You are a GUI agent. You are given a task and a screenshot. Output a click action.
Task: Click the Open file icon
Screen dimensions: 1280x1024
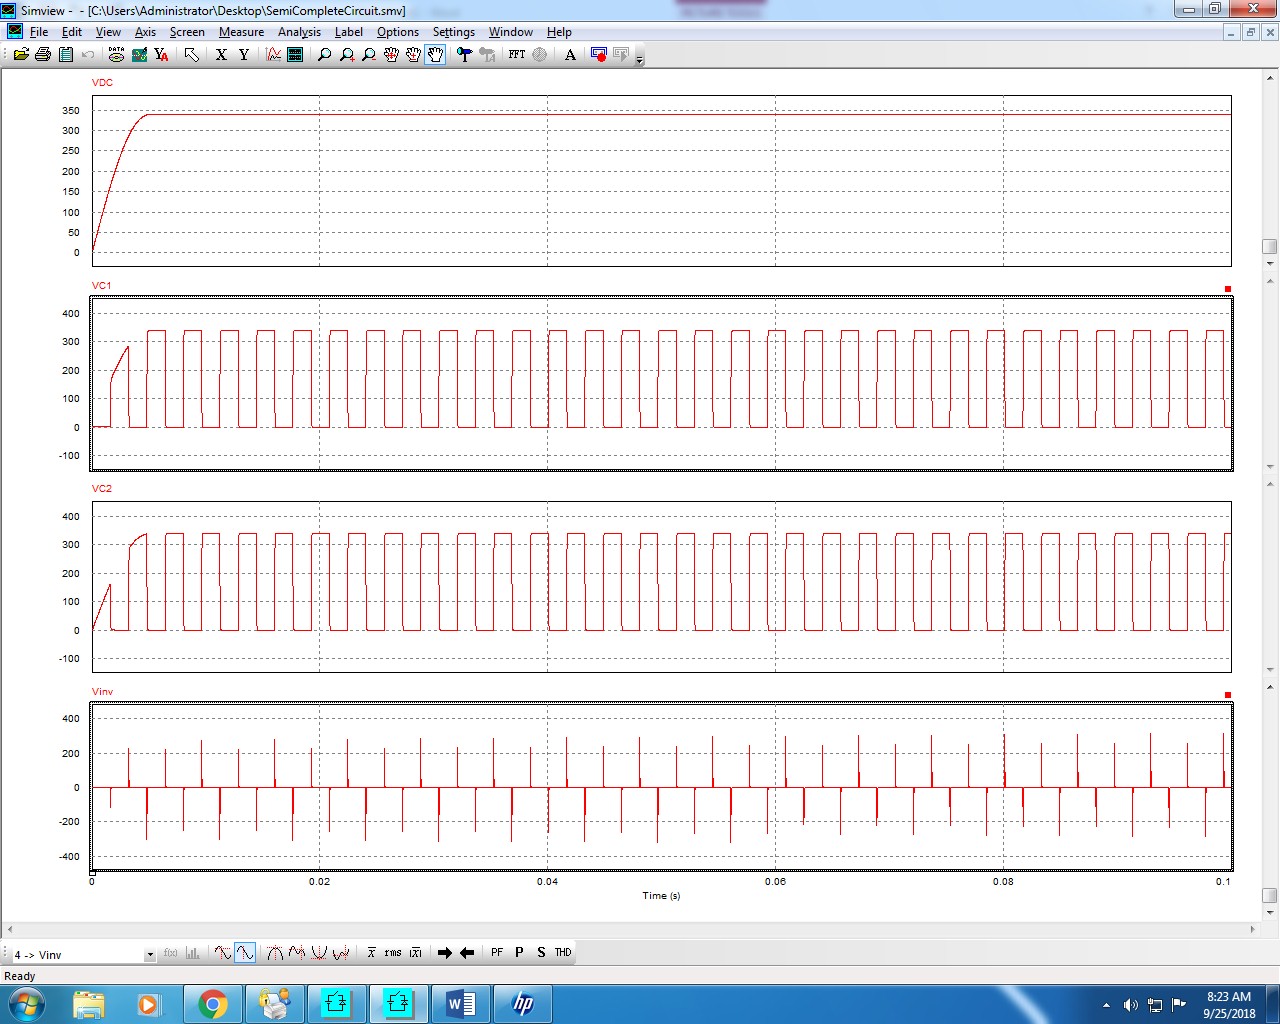(21, 54)
